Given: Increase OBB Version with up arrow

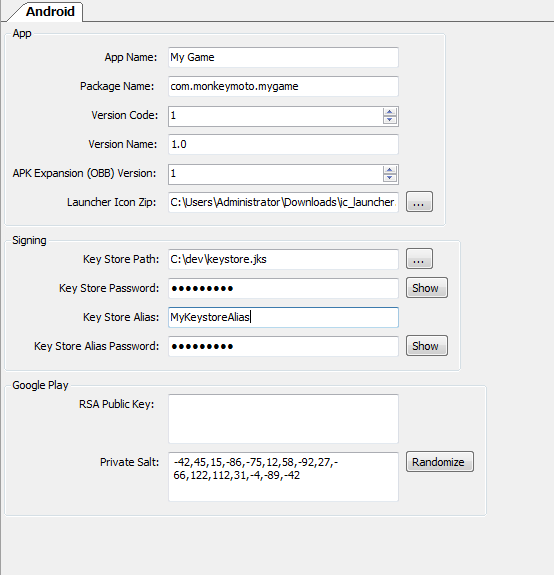Looking at the screenshot, I should pyautogui.click(x=390, y=170).
